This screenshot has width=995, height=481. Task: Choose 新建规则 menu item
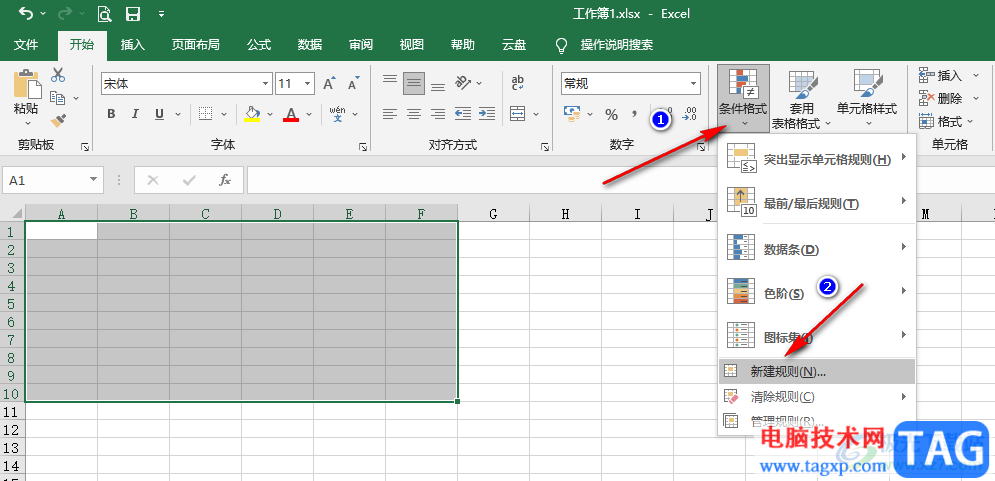817,372
